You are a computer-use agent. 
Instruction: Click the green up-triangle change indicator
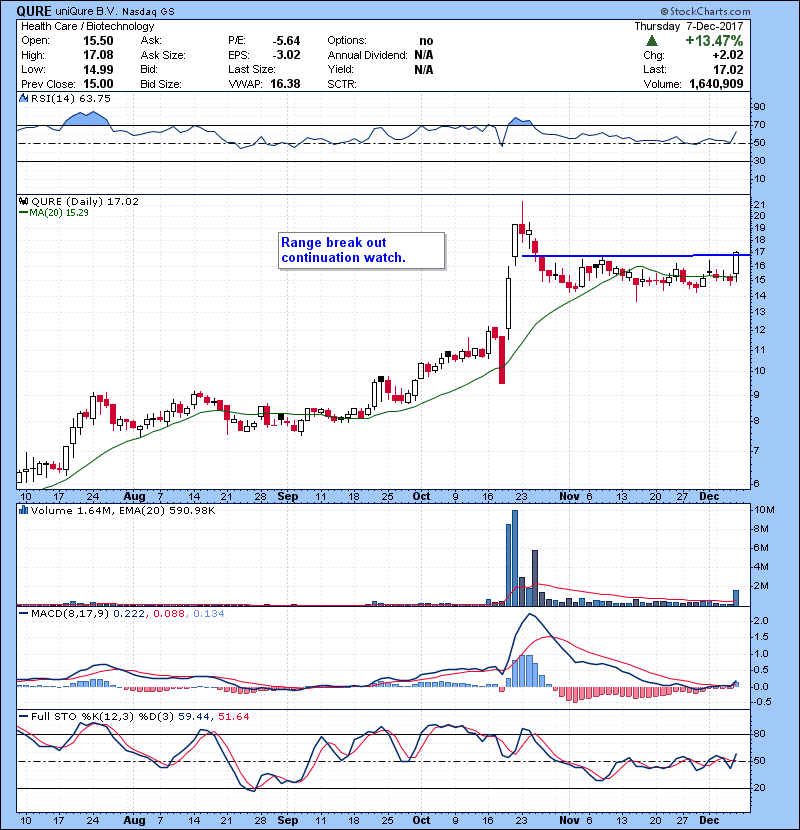[652, 41]
